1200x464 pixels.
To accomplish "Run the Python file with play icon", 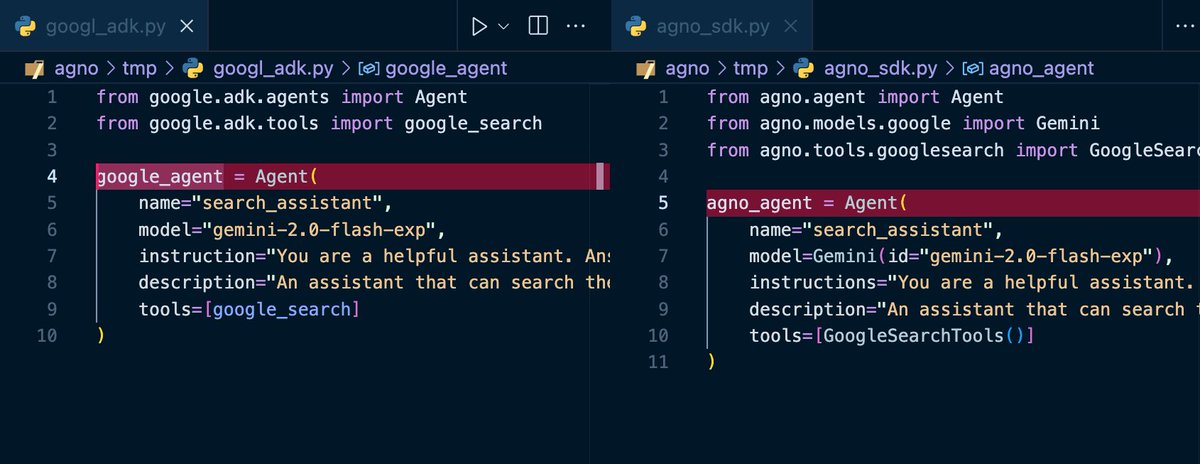I will (x=479, y=27).
